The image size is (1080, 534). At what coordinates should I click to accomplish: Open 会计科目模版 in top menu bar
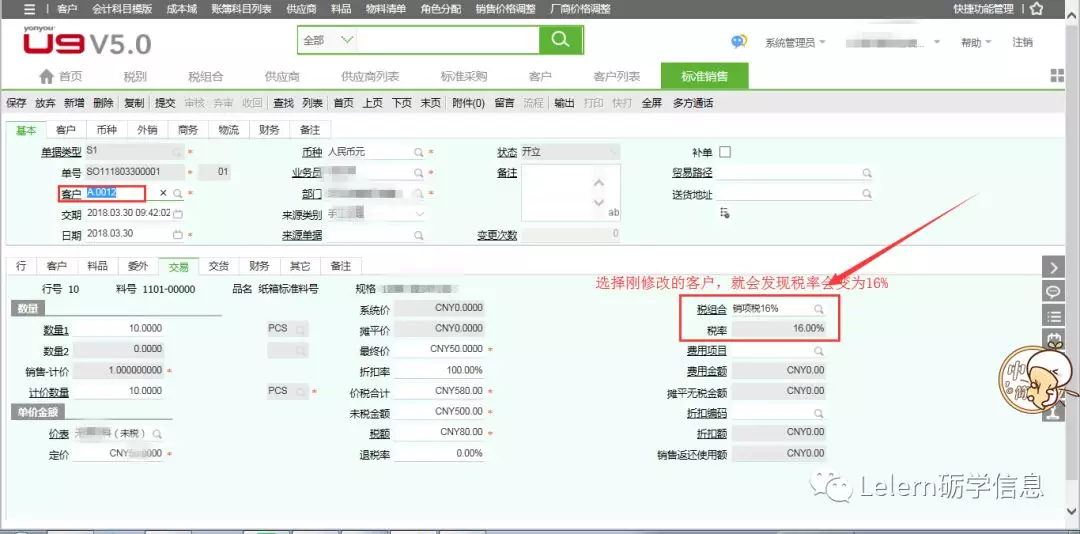click(121, 9)
